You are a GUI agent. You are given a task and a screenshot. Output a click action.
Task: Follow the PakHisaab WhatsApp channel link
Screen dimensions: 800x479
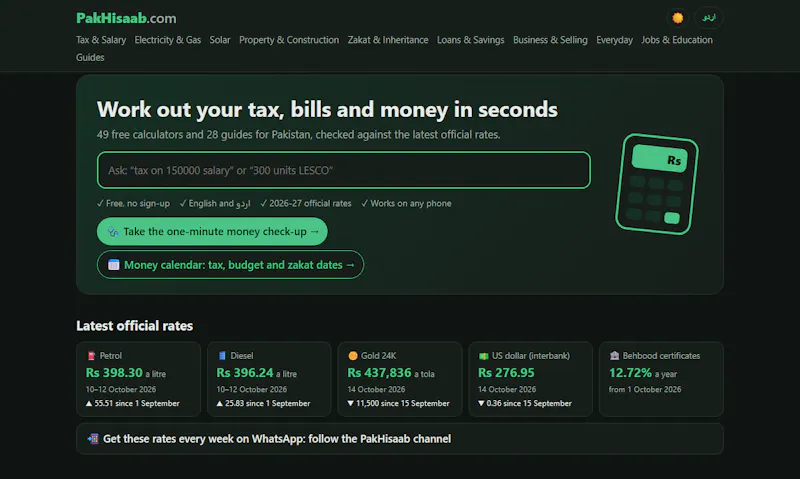coord(399,439)
